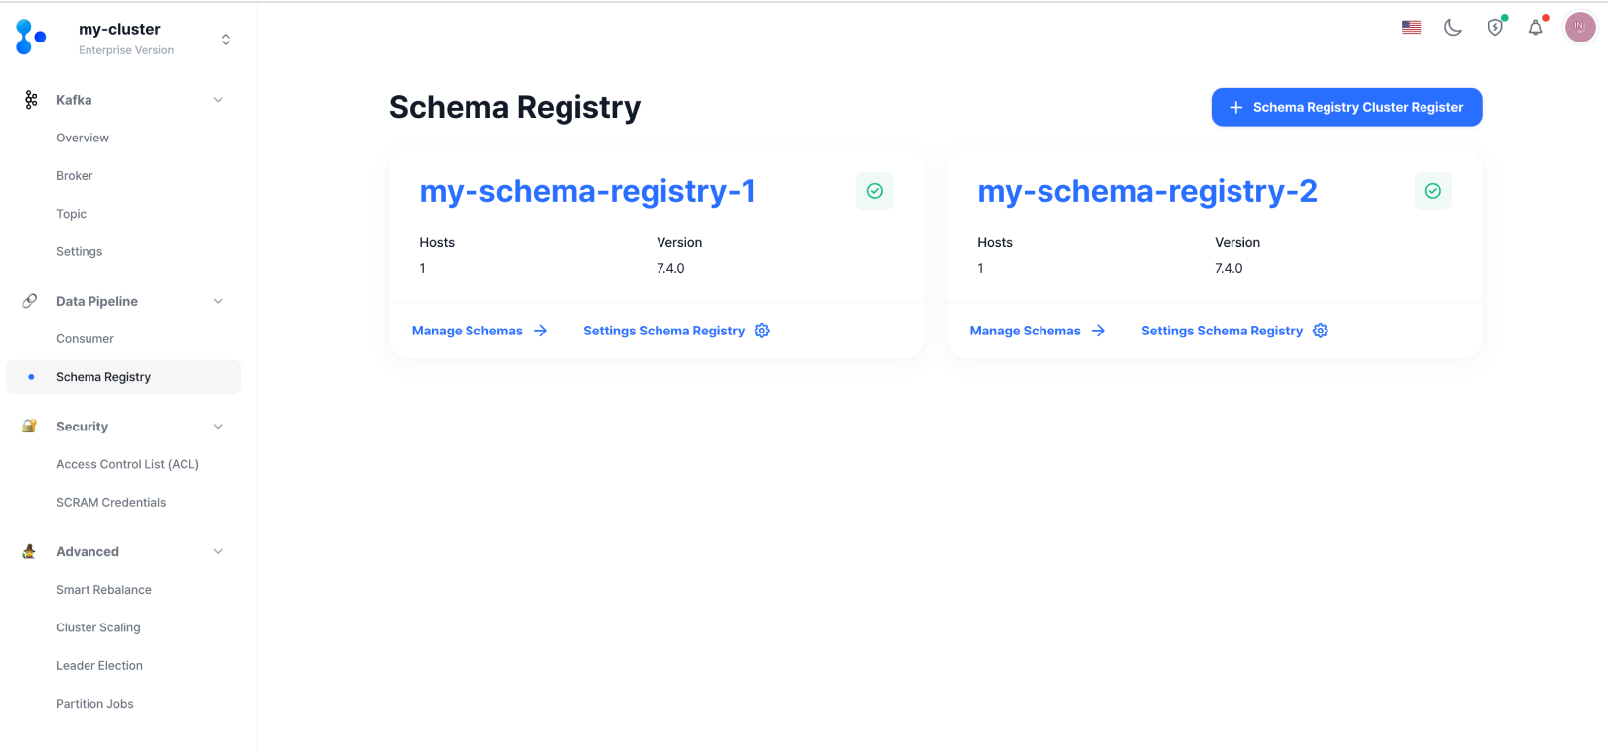Click the Security padlock icon in sidebar

click(28, 426)
